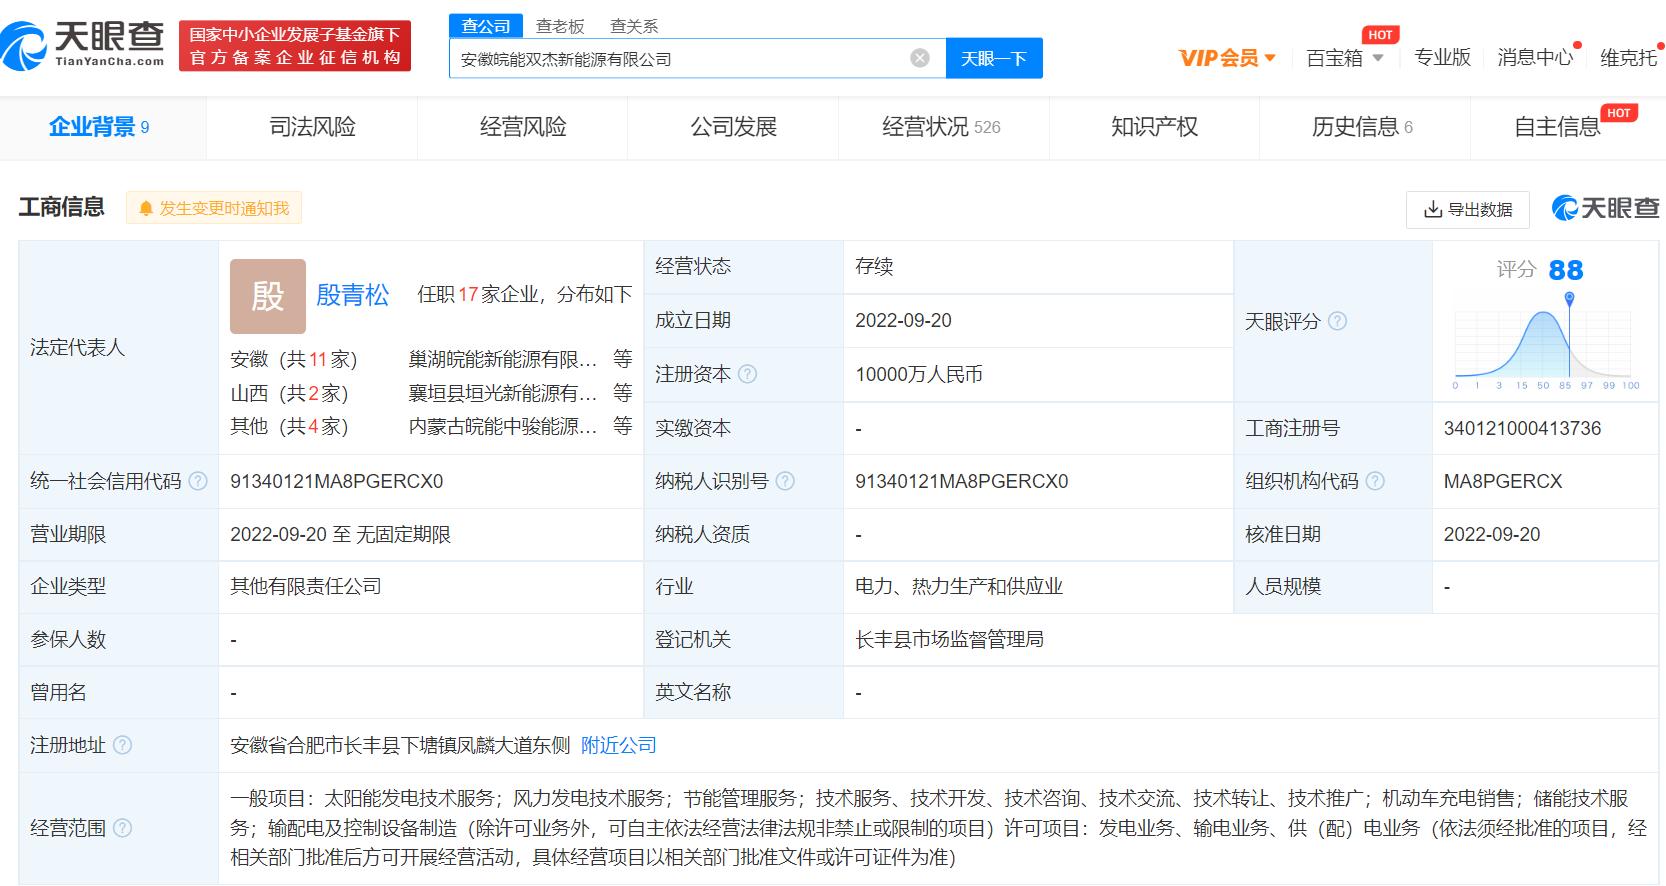This screenshot has width=1666, height=886.
Task: Click the 长丰县市场监督管理局 registration authority text
Action: pos(949,639)
